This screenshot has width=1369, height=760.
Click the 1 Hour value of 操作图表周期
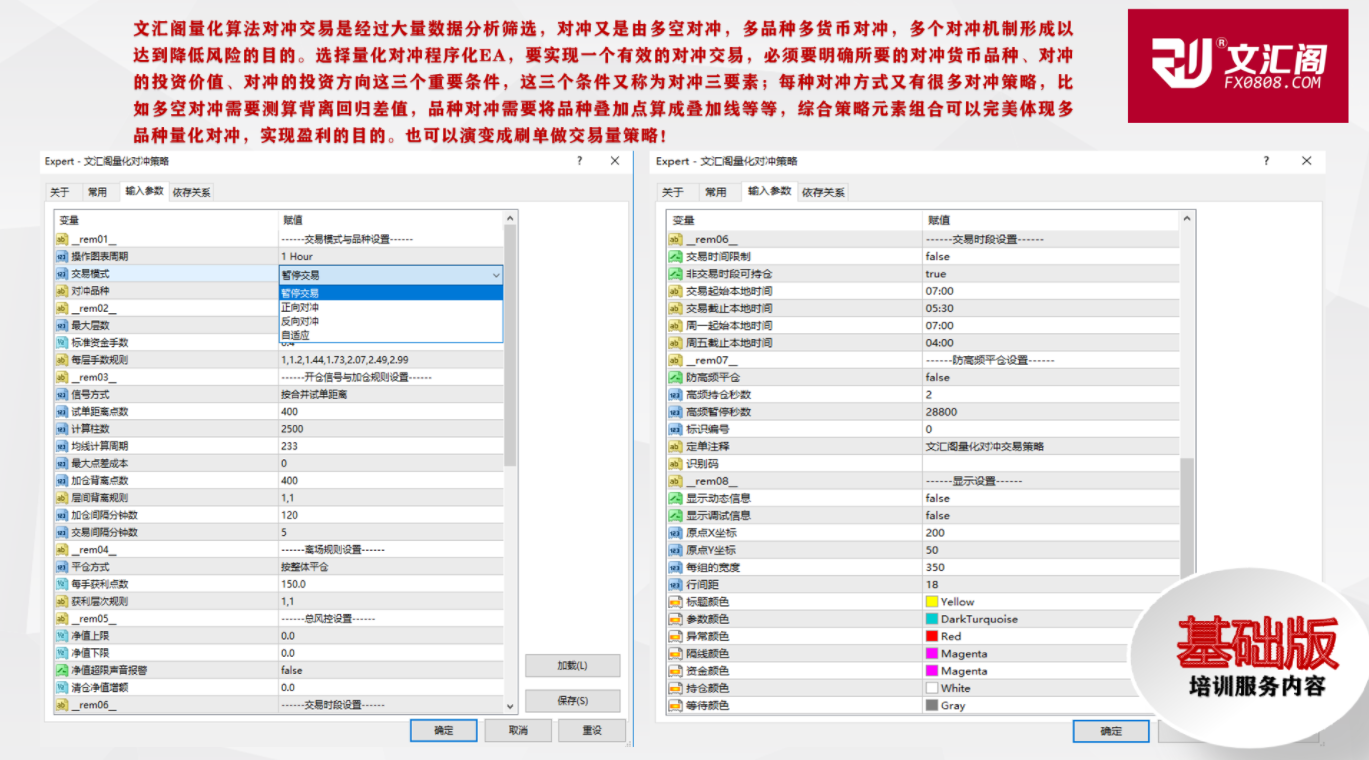click(296, 257)
